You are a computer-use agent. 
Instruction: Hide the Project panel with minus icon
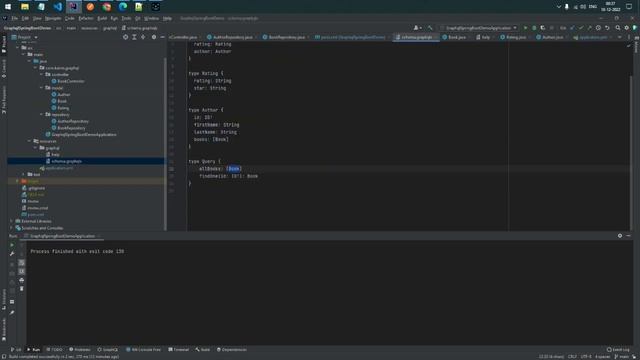coord(162,37)
